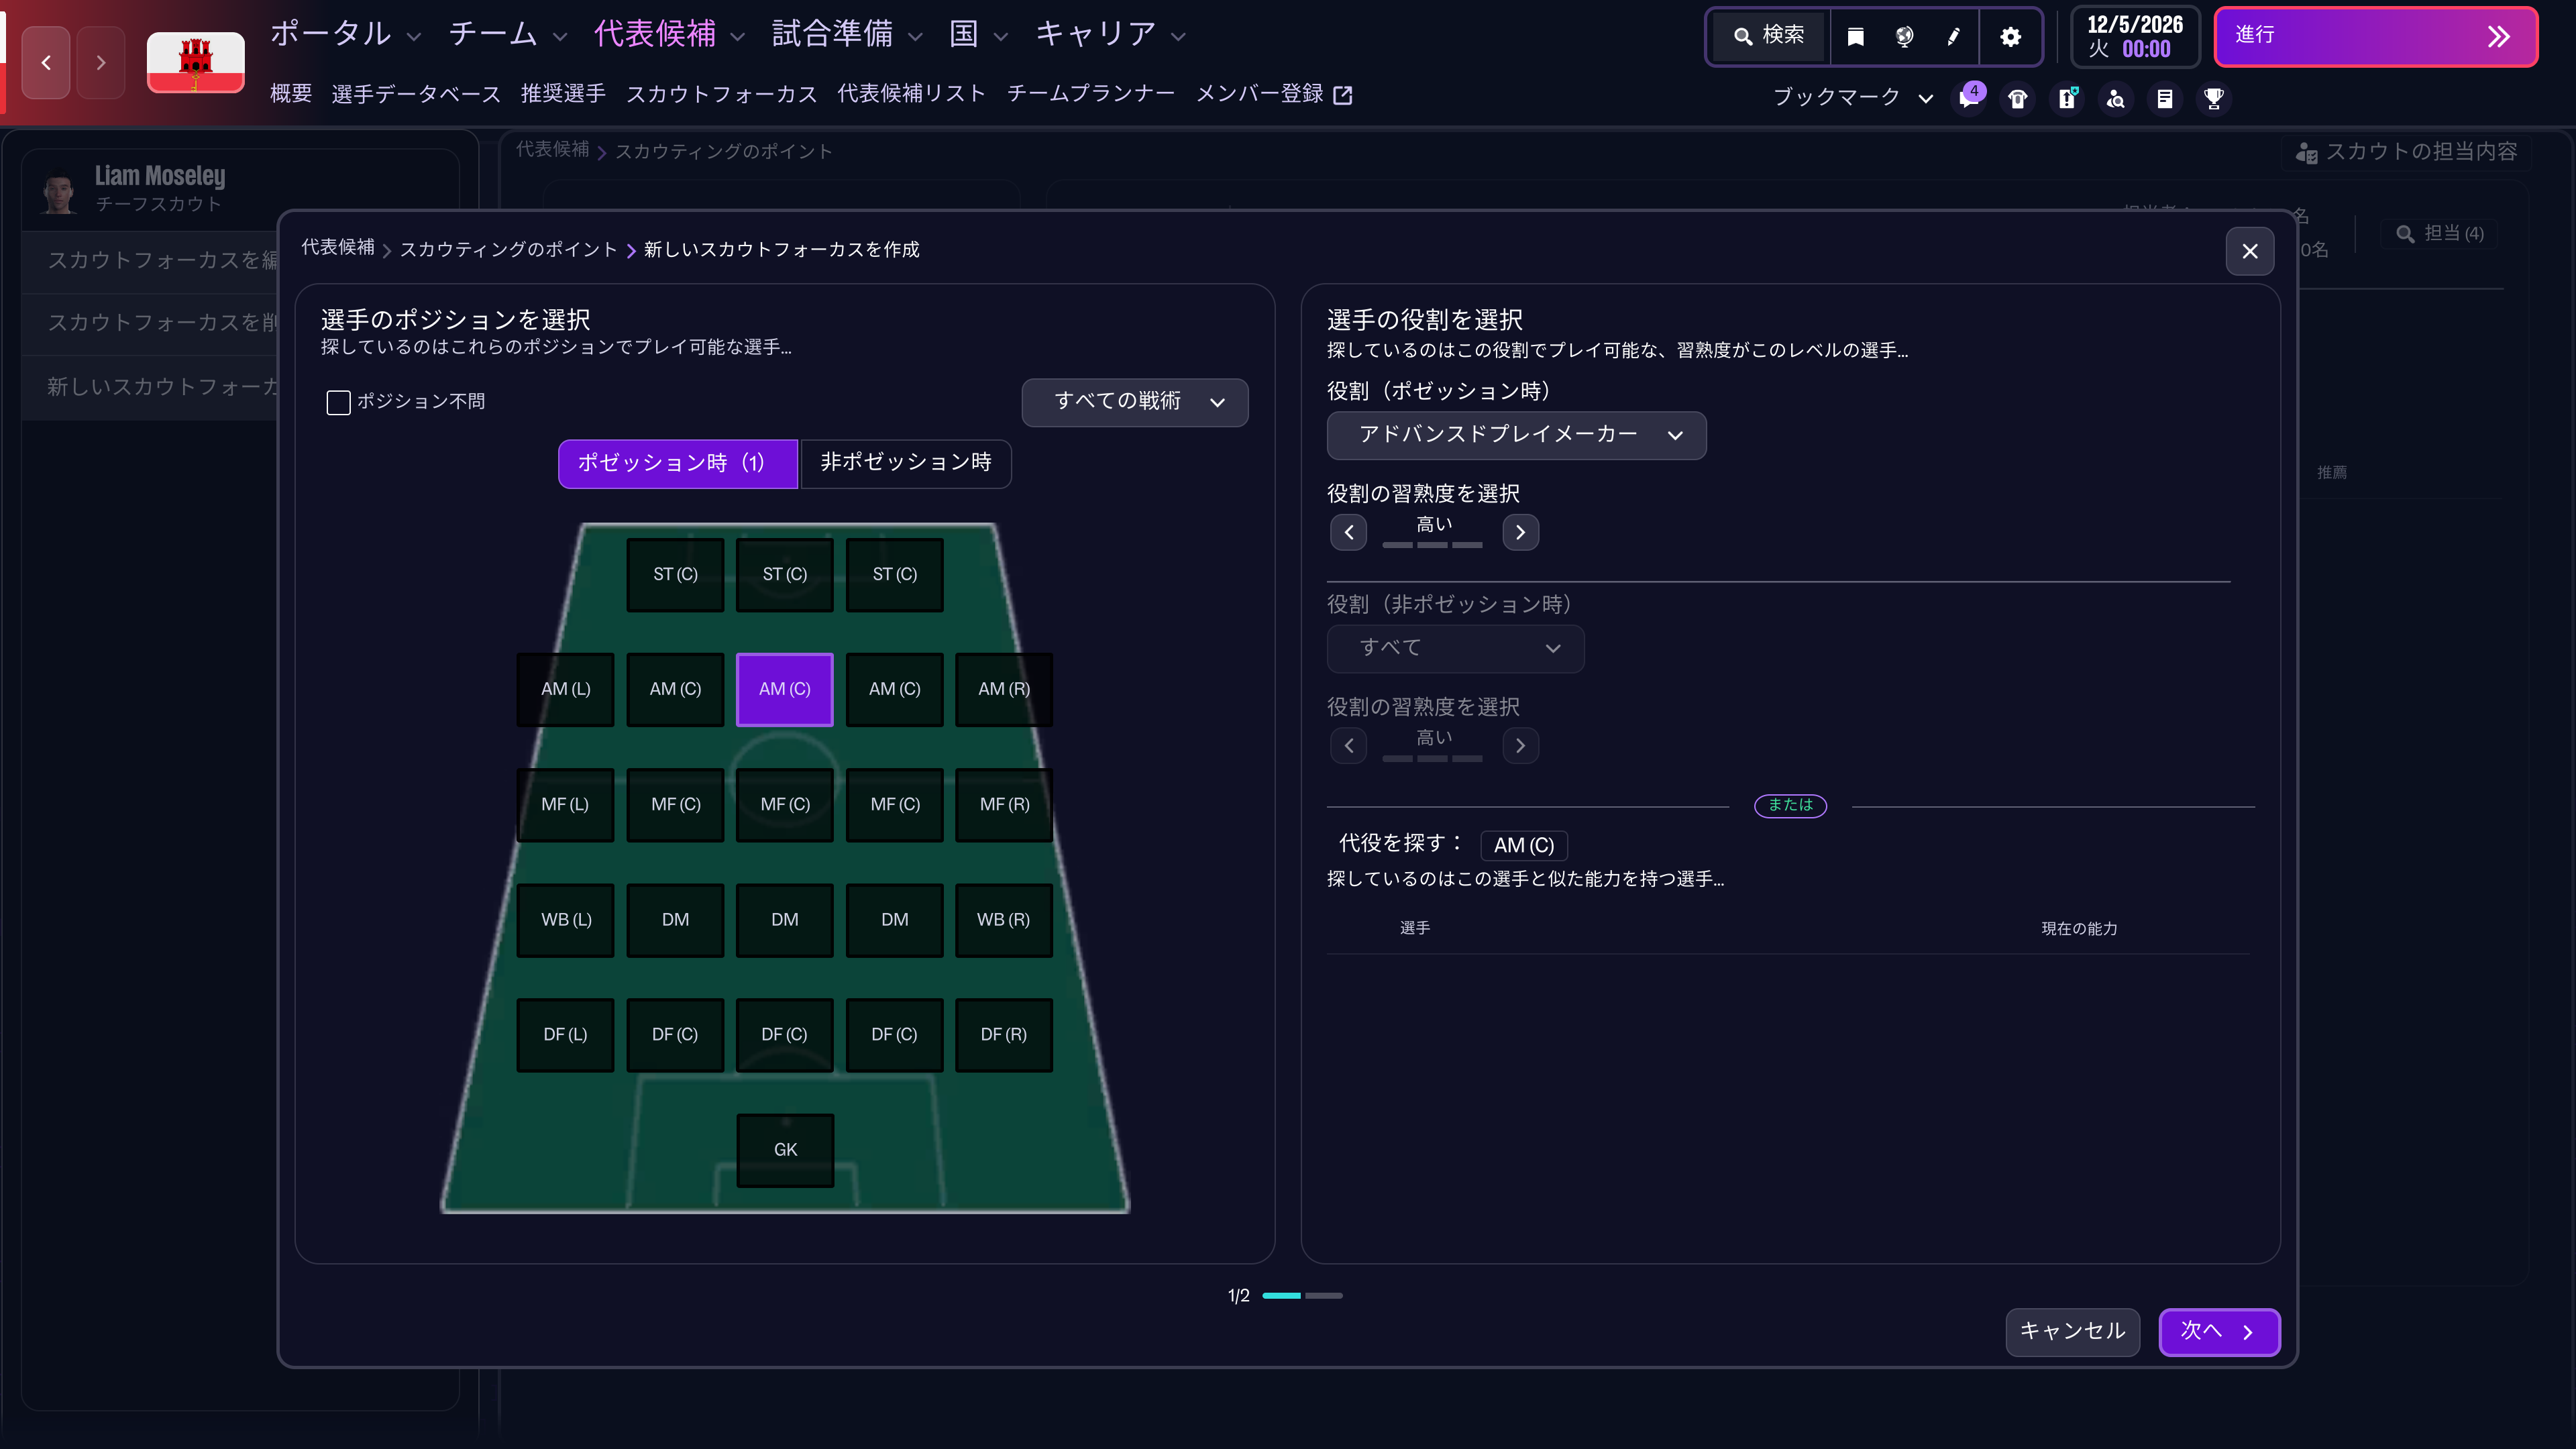Viewport: 2576px width, 1449px height.
Task: Select the DF (L) position
Action: [566, 1034]
